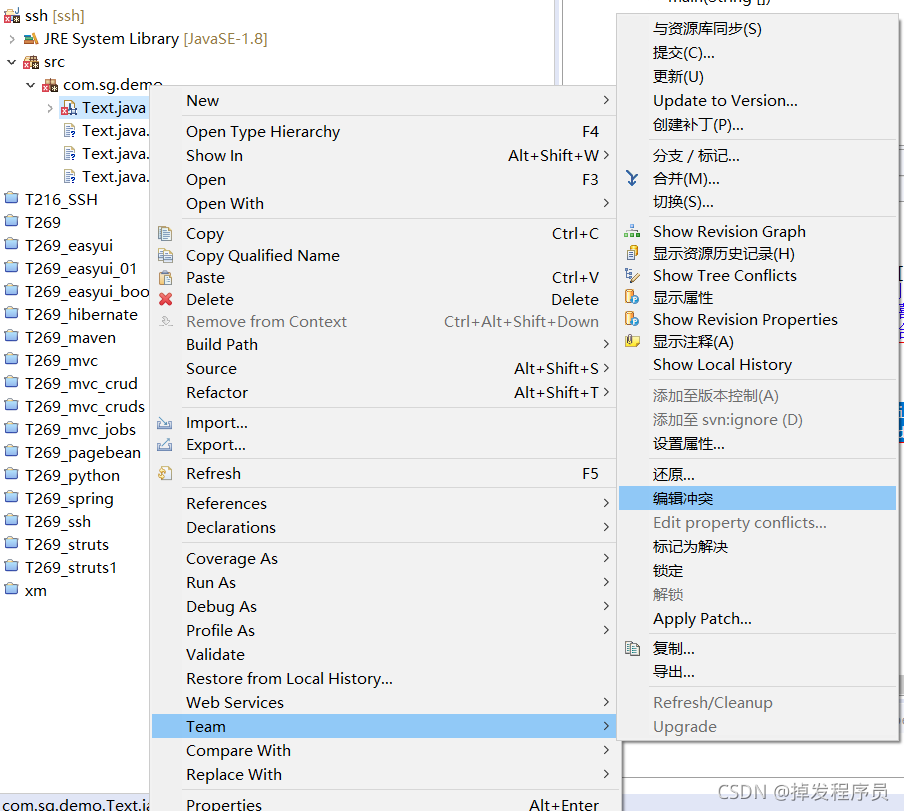Click the conflicted Text.java file icon
This screenshot has width=904, height=811.
pyautogui.click(x=69, y=108)
